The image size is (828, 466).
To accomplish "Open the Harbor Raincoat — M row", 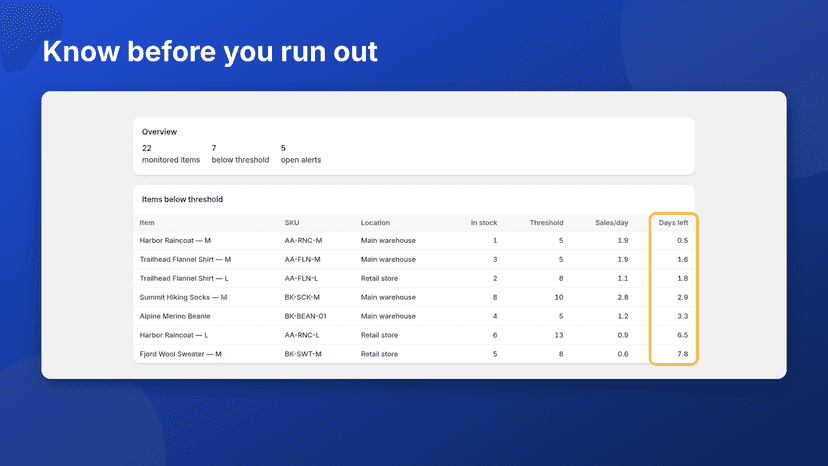I will 413,240.
